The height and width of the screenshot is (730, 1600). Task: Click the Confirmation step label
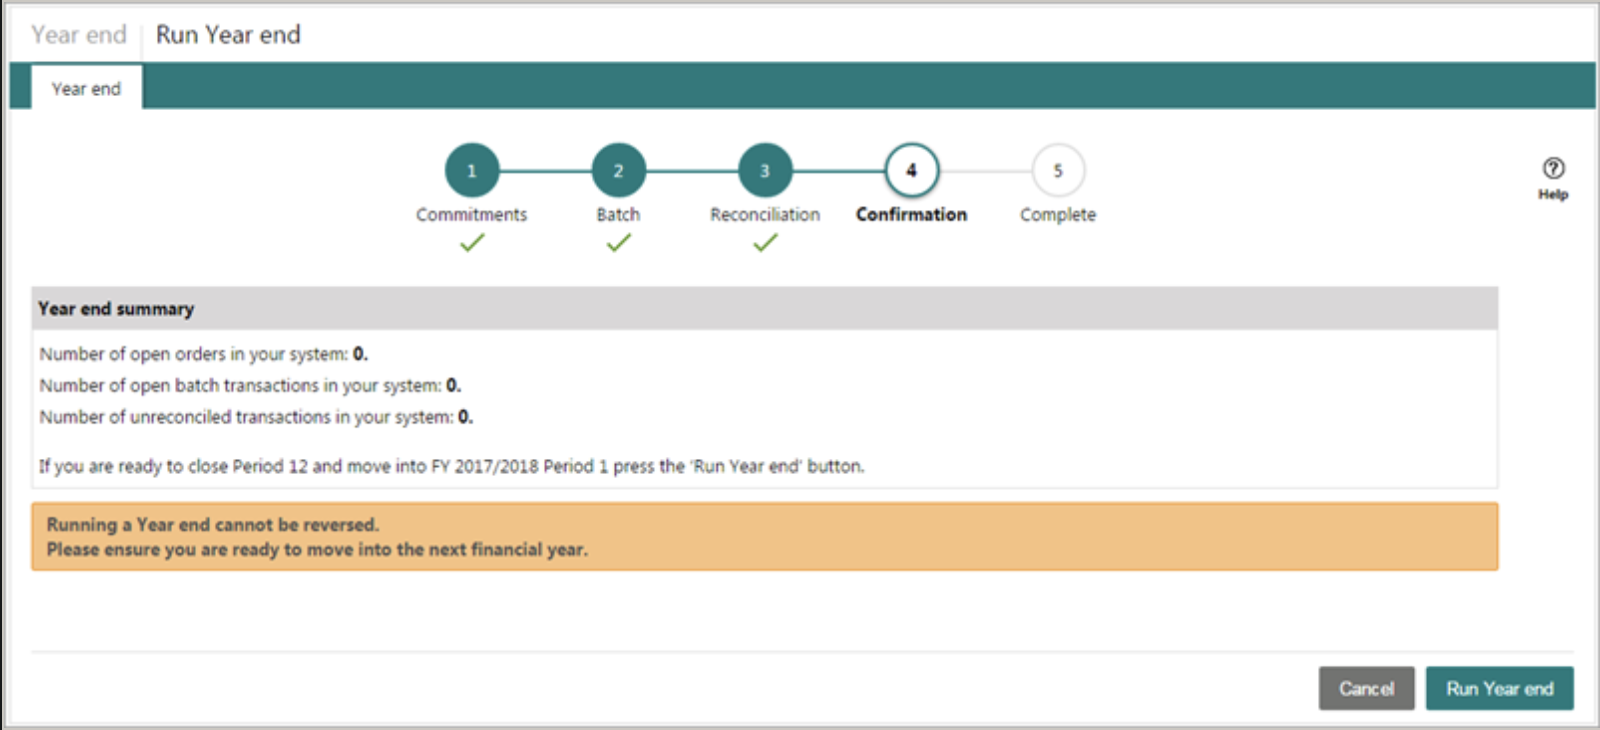tap(911, 214)
